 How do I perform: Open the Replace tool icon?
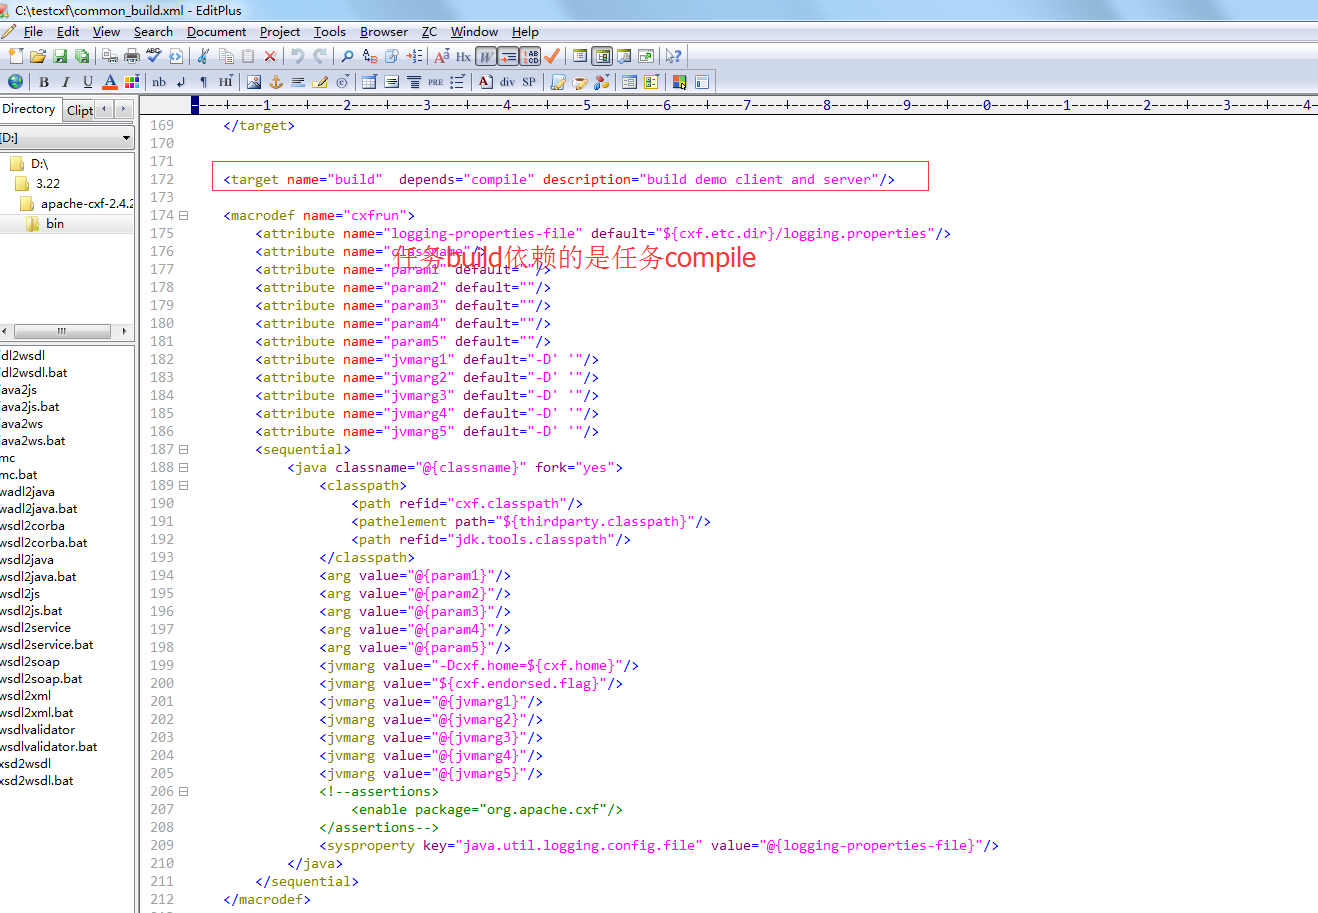tap(370, 56)
